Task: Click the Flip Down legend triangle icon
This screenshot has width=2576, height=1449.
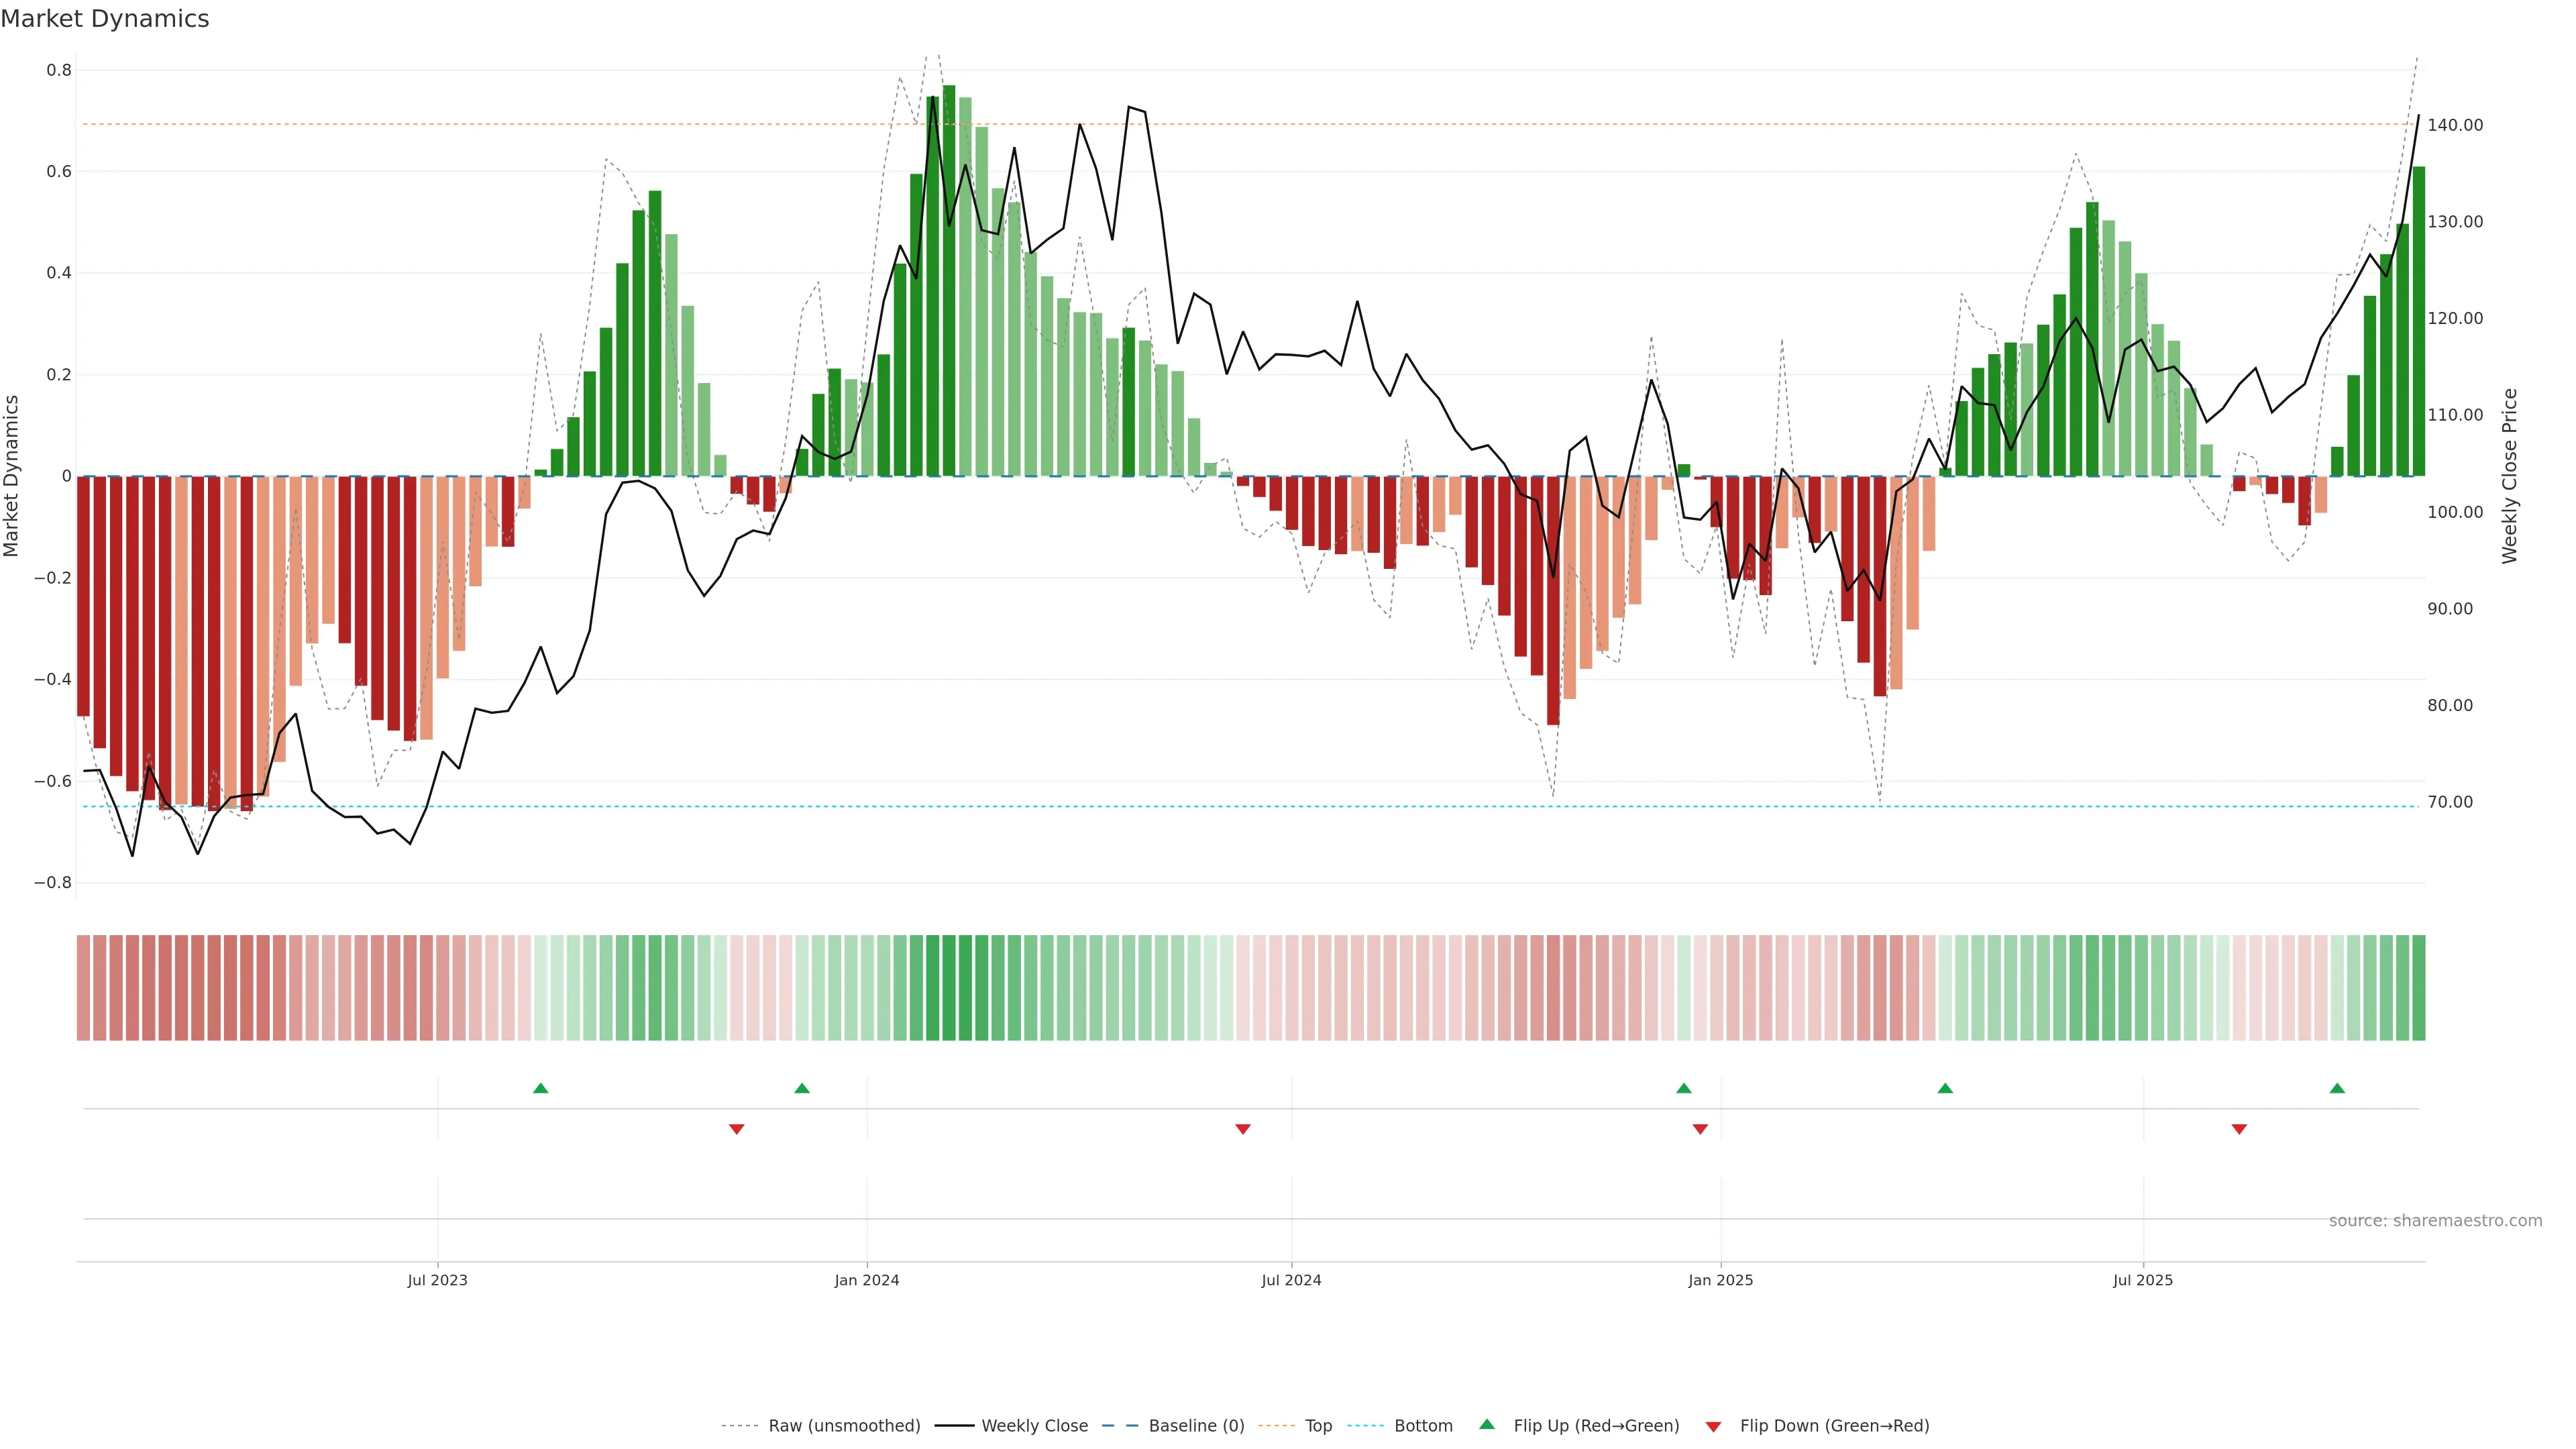Action: (1713, 1426)
